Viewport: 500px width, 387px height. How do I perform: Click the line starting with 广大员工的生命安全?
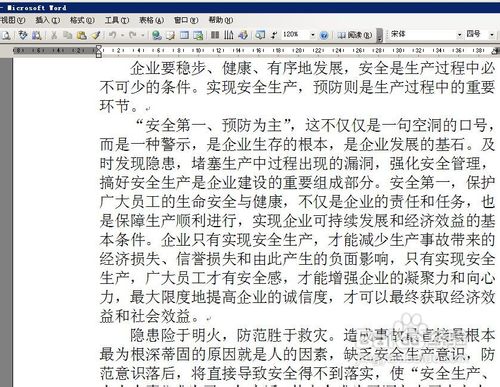point(297,202)
